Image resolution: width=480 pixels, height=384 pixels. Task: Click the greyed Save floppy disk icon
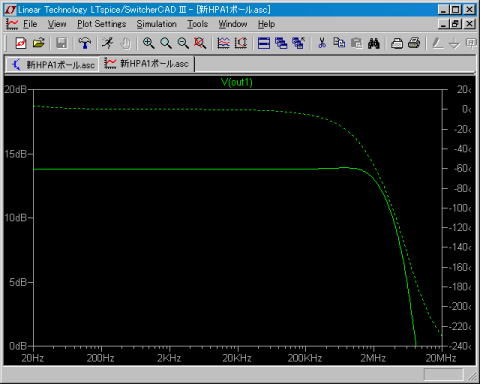point(61,43)
